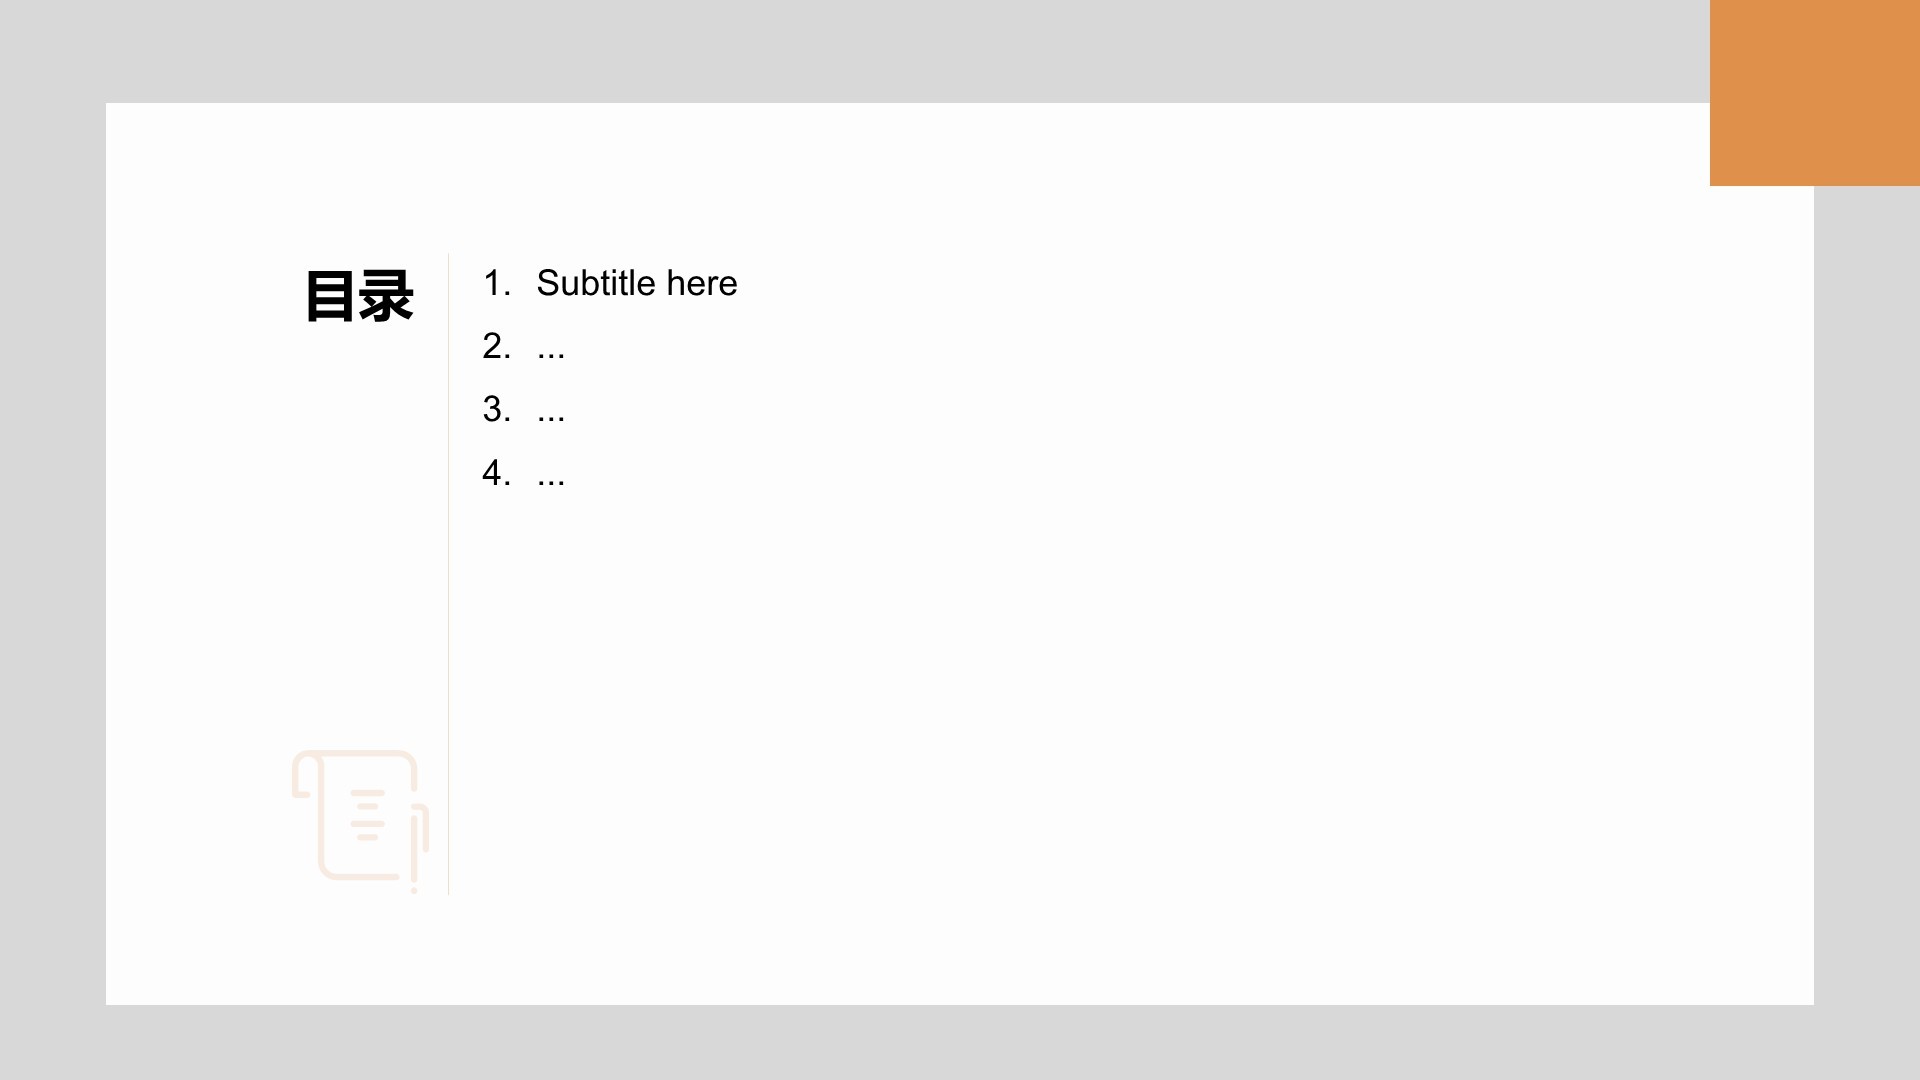Image resolution: width=1920 pixels, height=1080 pixels.
Task: Click the list number '3.'
Action: 497,409
